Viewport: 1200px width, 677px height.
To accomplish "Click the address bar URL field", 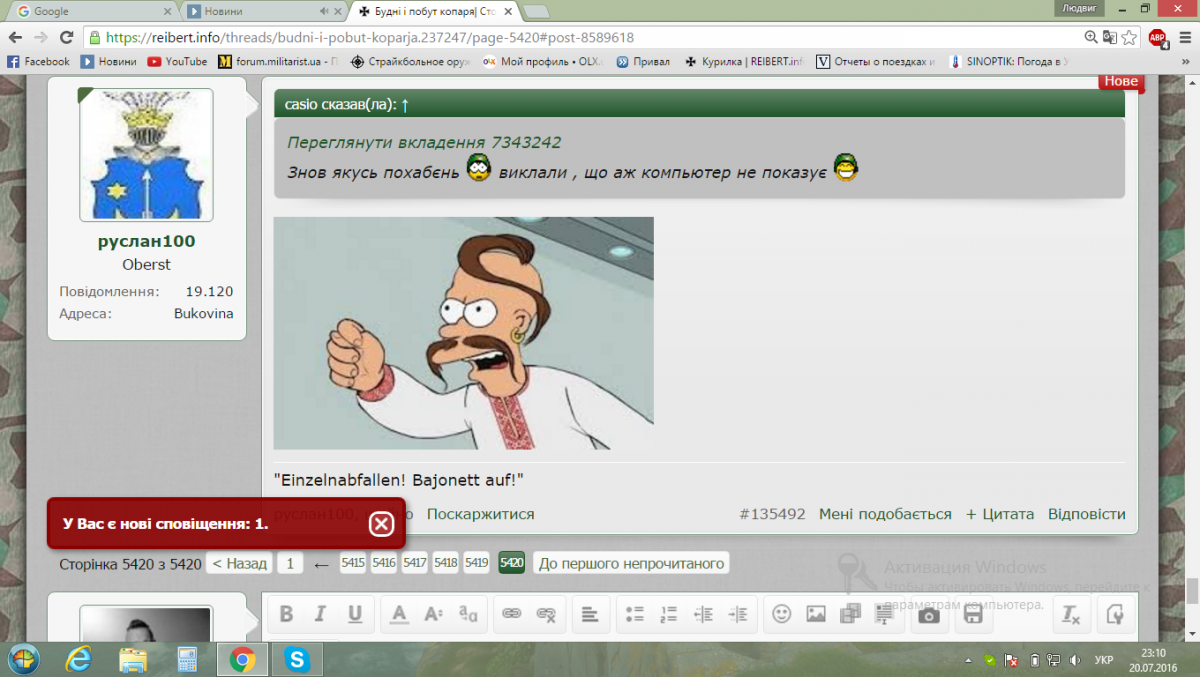I will [x=580, y=37].
